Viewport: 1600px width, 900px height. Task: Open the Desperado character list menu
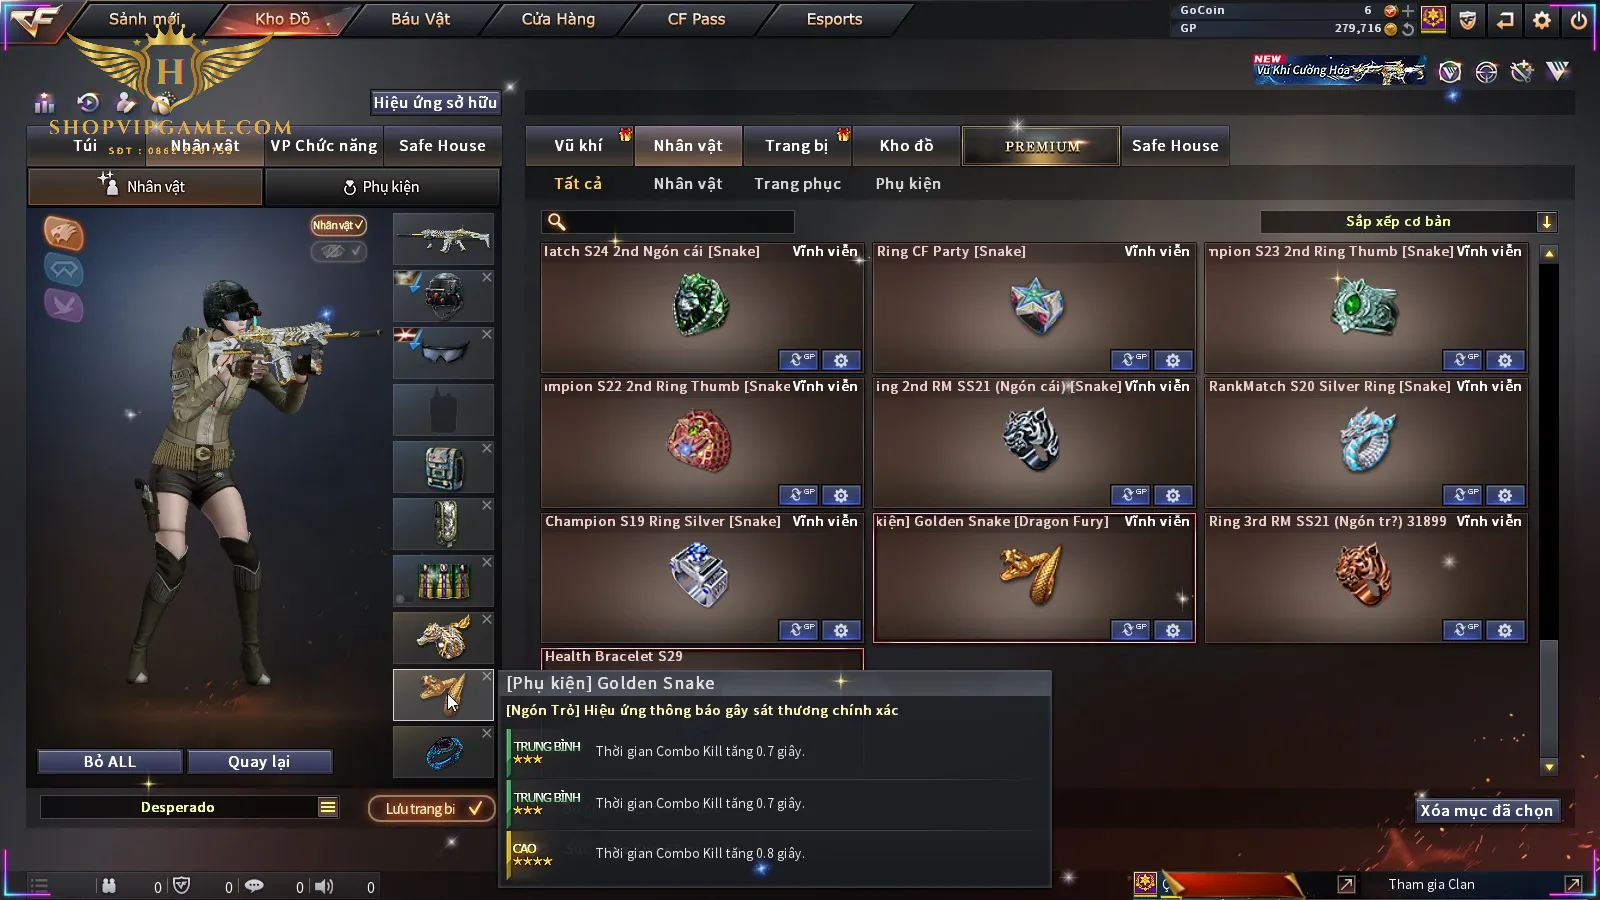point(328,807)
